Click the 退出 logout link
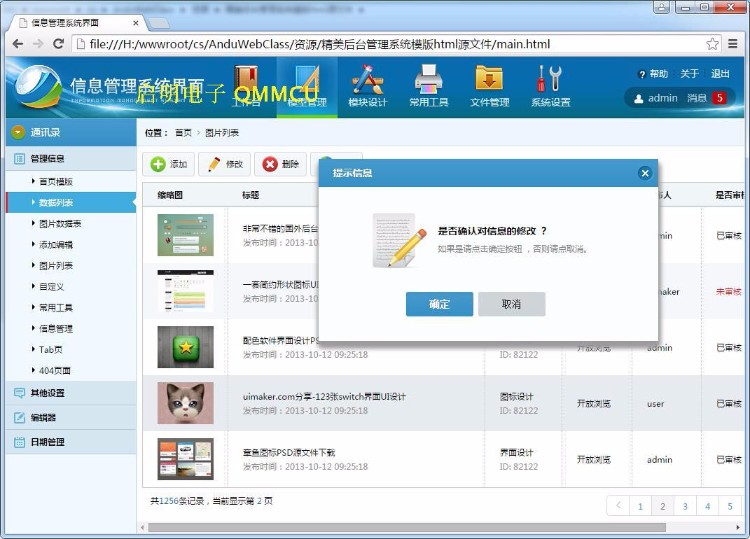750x539 pixels. [720, 74]
